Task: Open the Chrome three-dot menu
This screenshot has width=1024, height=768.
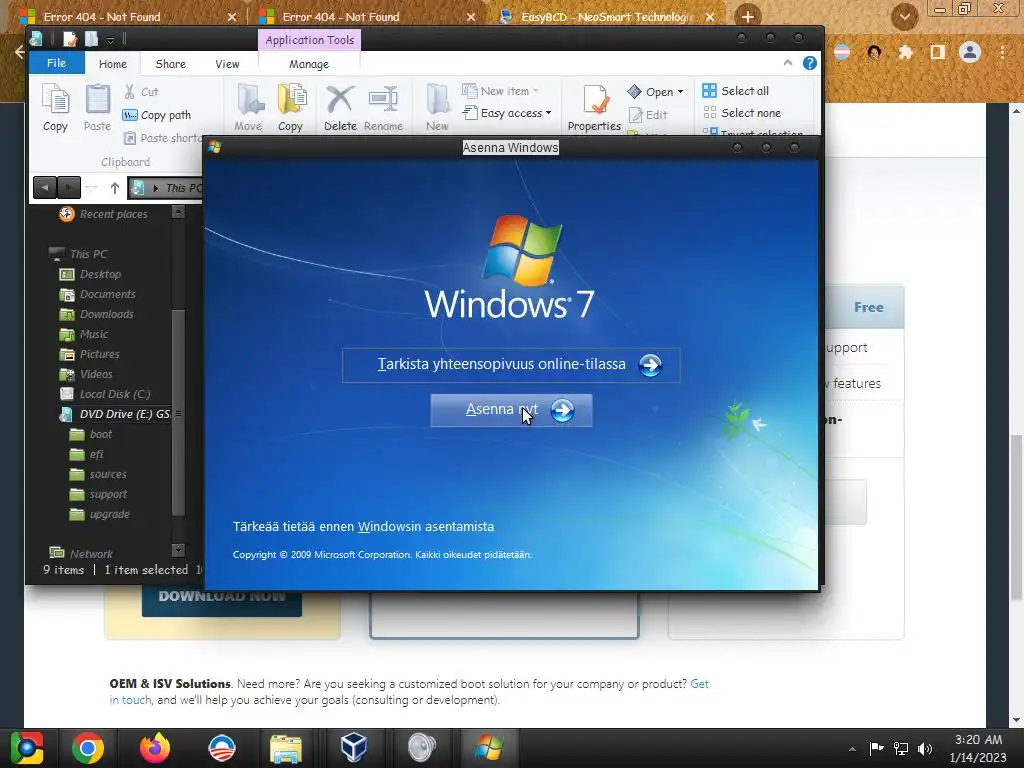Action: 1002,52
